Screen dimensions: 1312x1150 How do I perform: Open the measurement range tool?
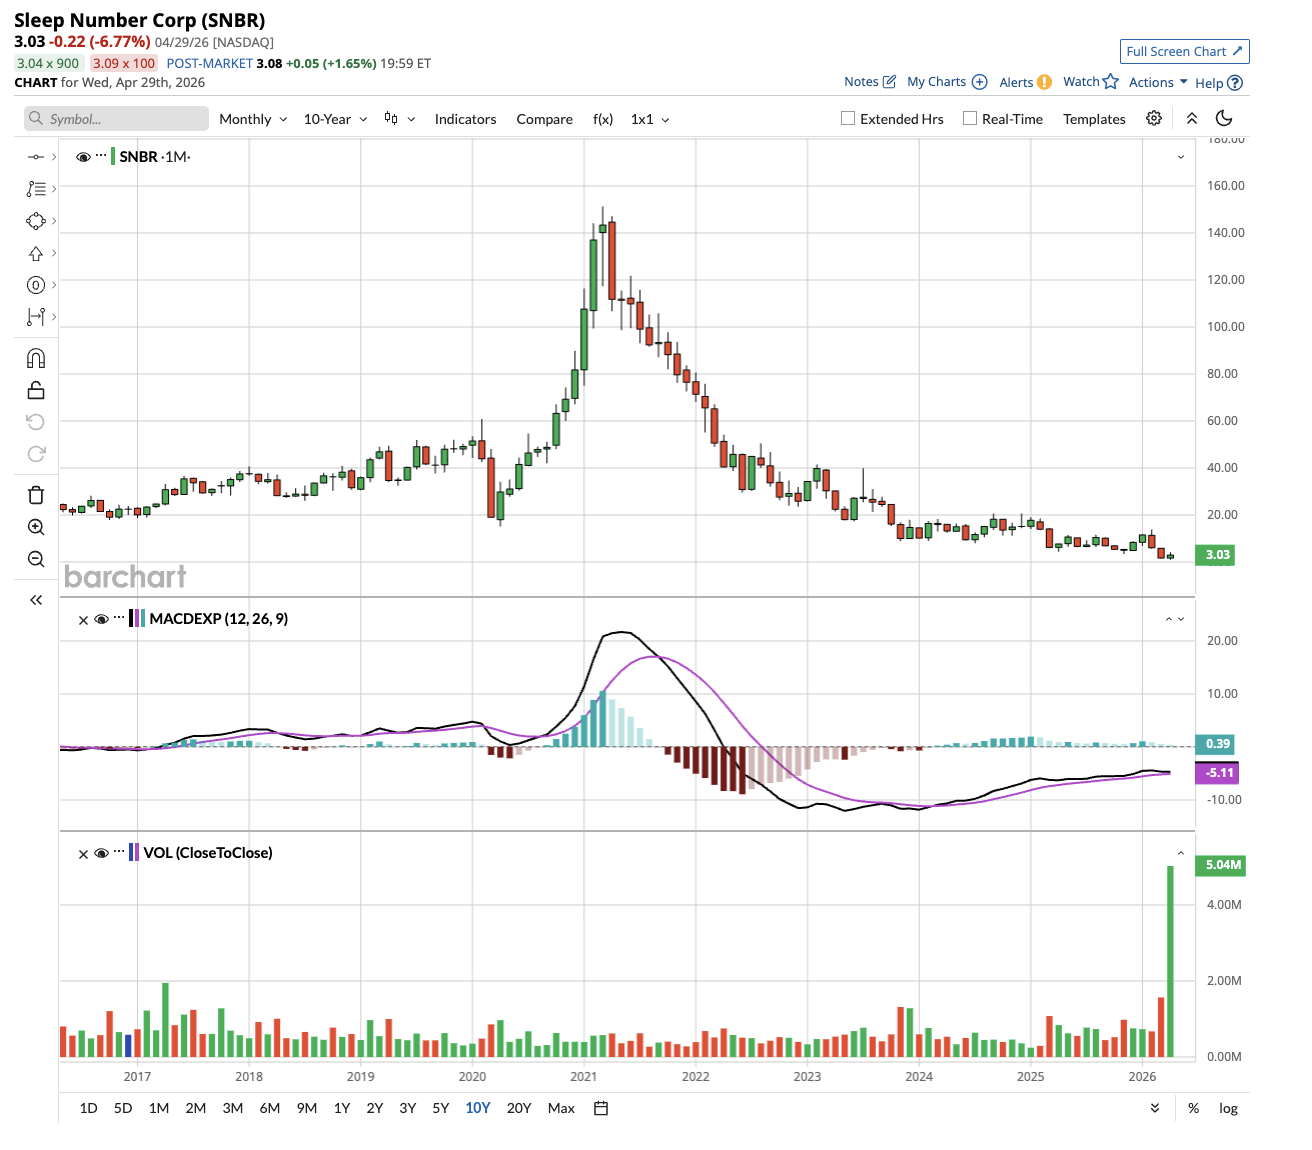tap(36, 317)
